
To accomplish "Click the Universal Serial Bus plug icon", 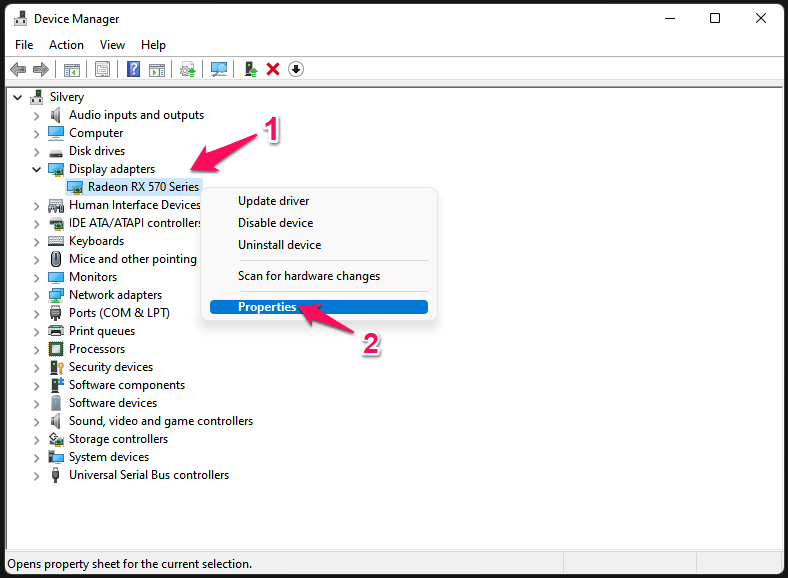I will (x=56, y=475).
